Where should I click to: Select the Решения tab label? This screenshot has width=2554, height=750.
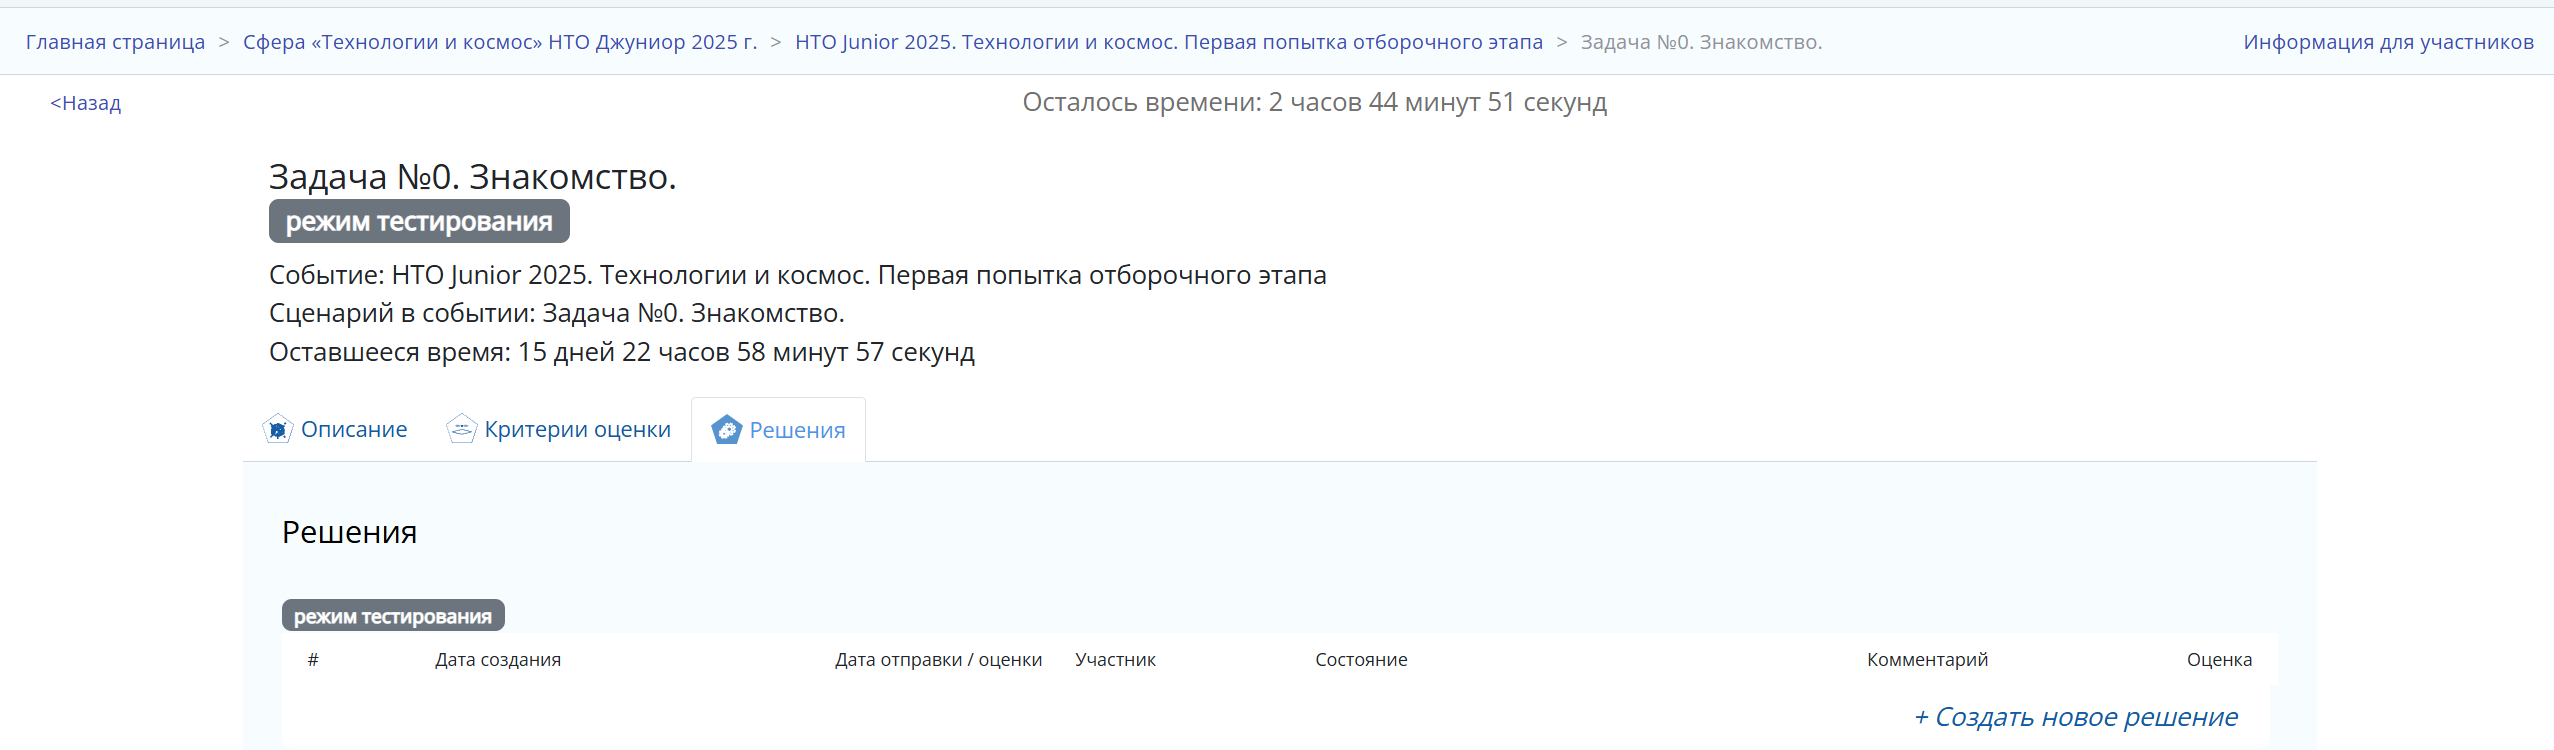point(797,431)
